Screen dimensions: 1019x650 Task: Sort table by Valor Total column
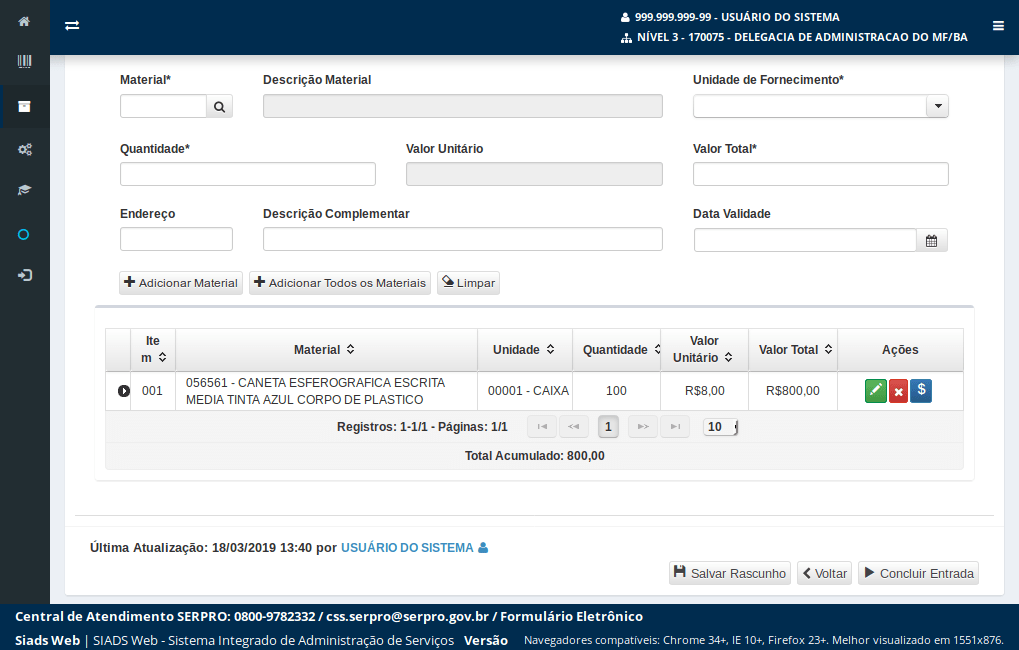point(829,349)
